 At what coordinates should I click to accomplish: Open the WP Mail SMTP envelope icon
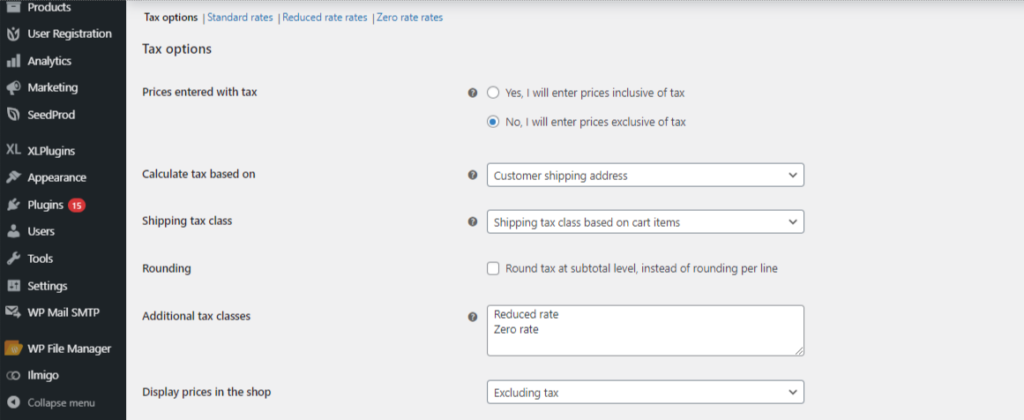point(13,312)
